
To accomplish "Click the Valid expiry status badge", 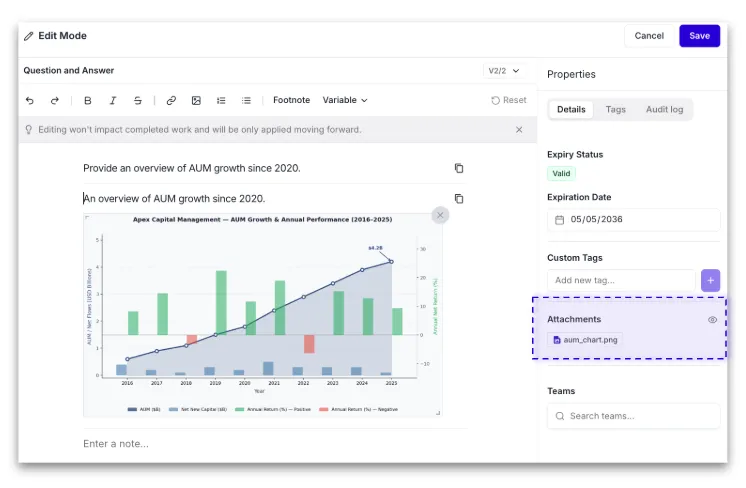I will [561, 174].
